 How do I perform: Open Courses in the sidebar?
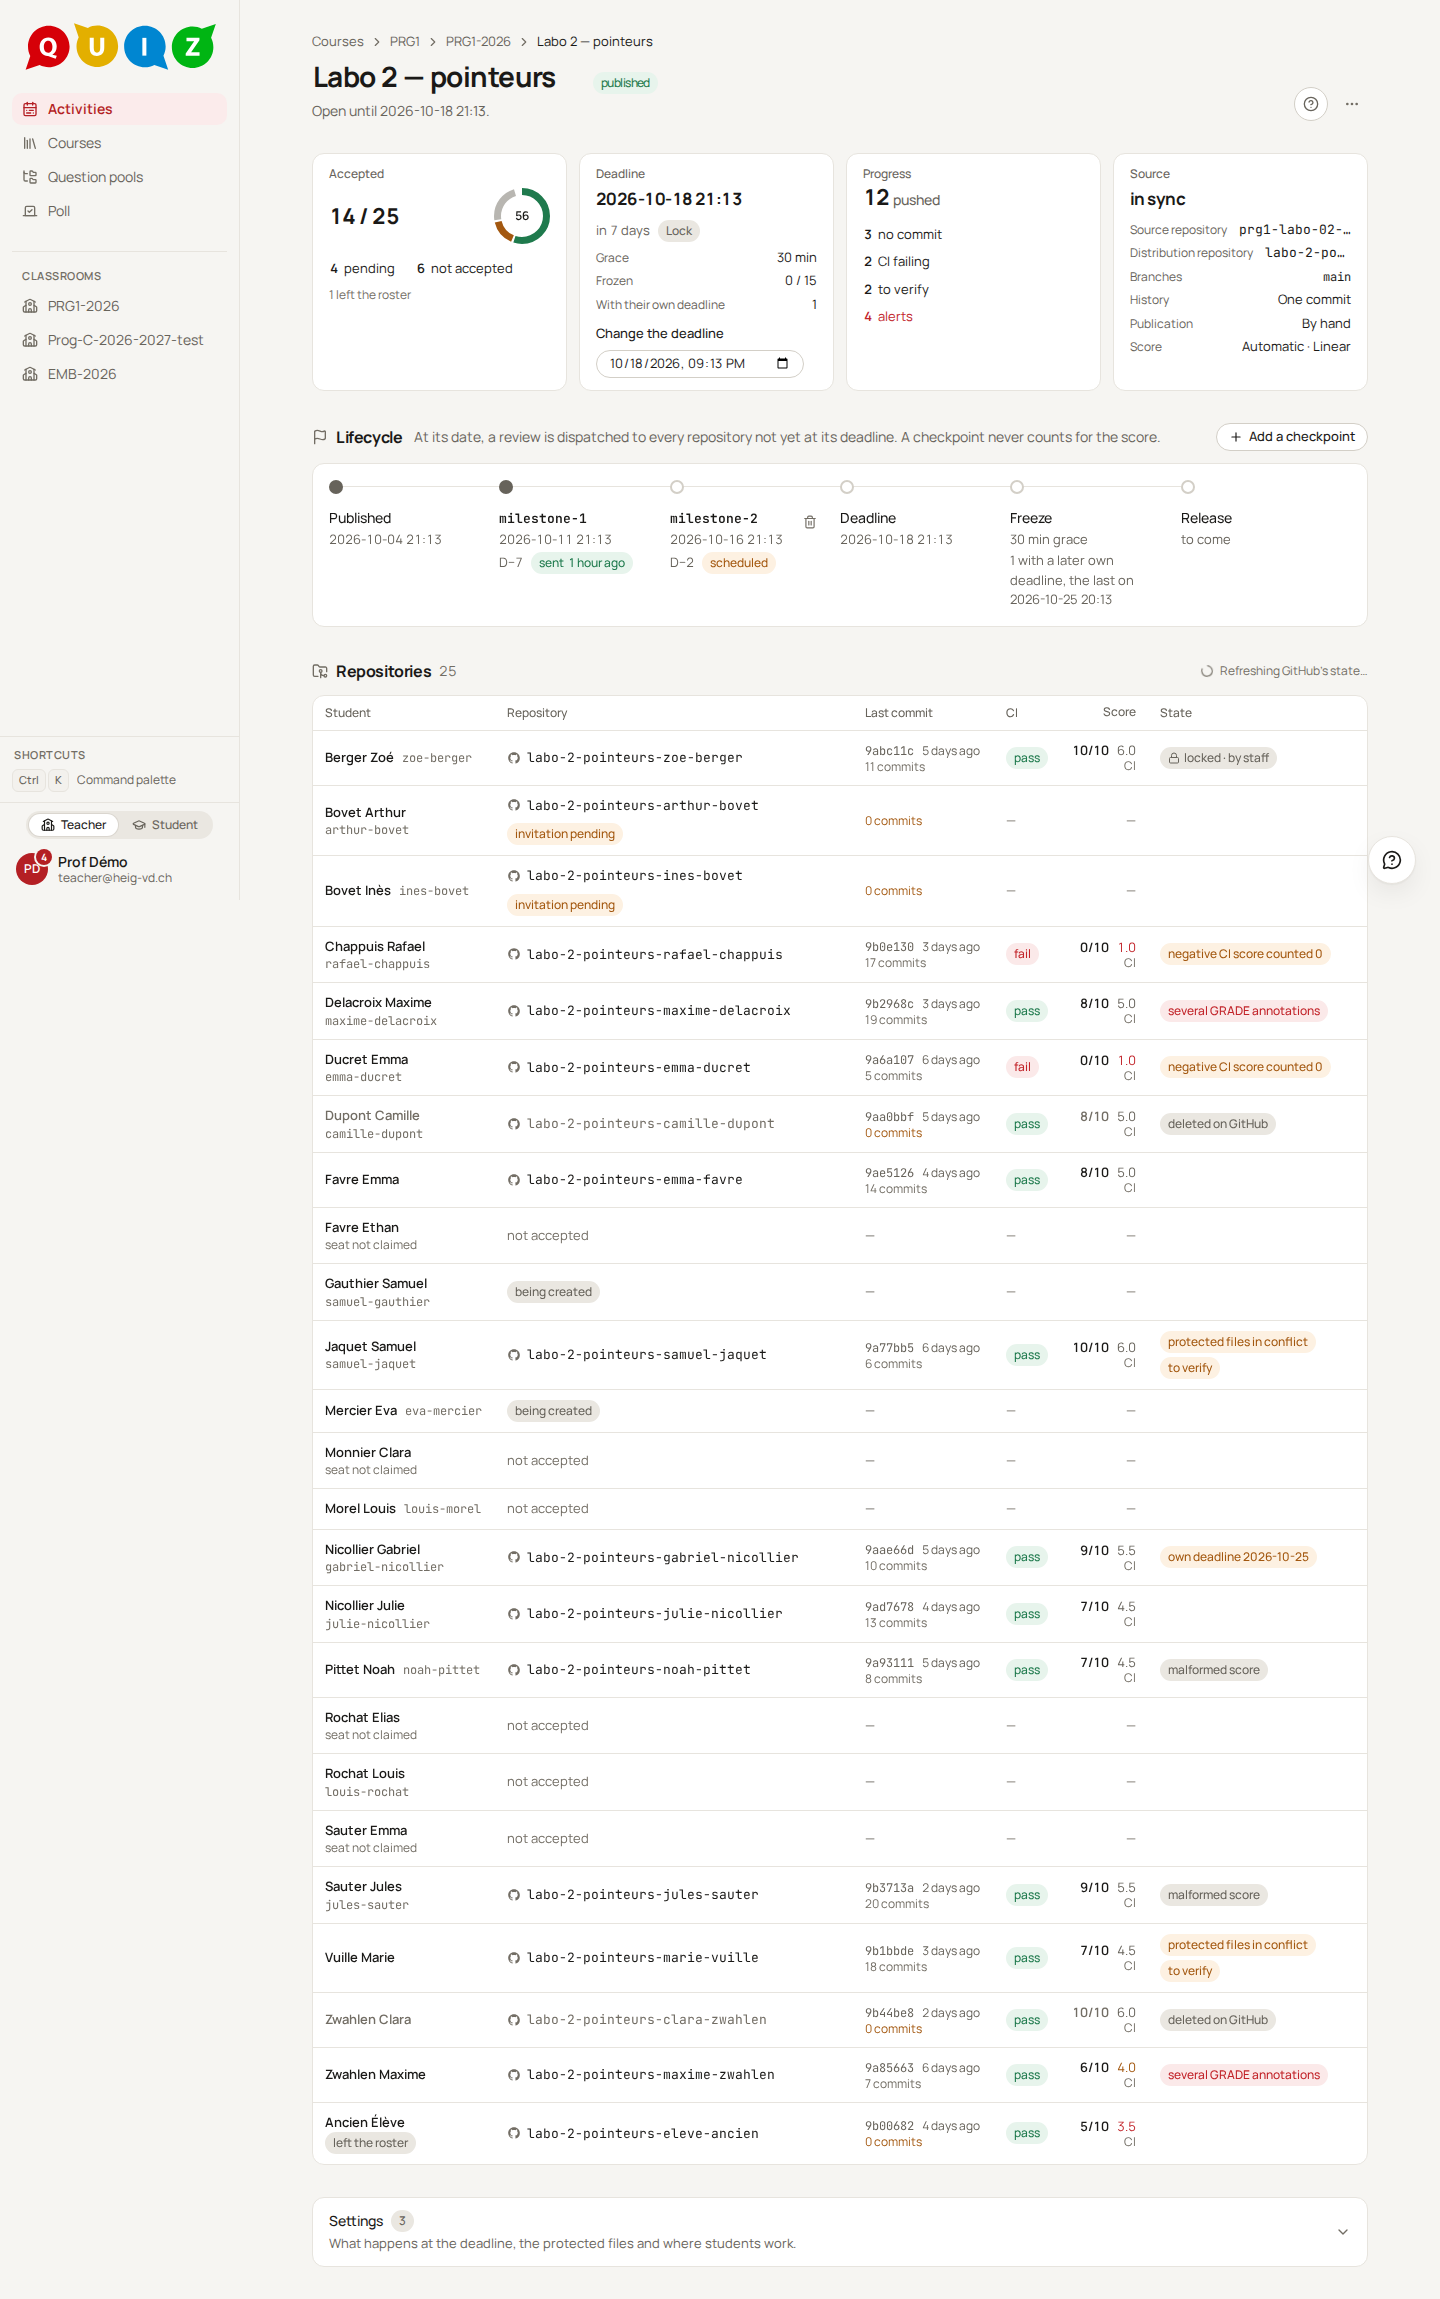120,143
